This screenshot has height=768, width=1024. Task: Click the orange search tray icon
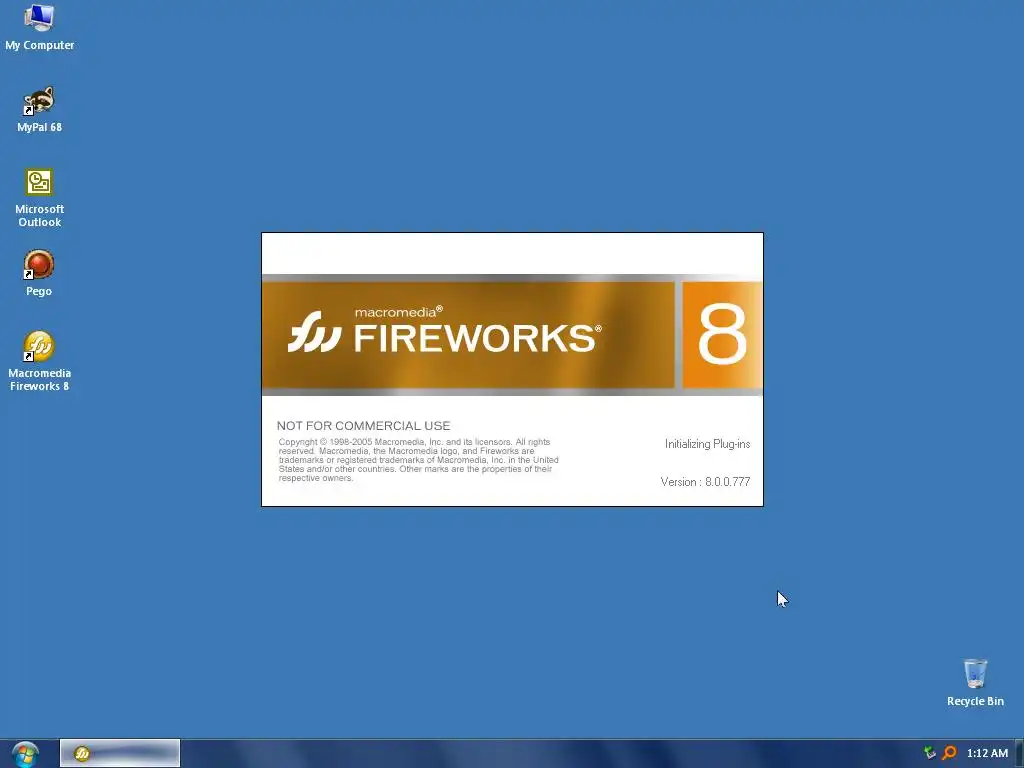coord(949,753)
